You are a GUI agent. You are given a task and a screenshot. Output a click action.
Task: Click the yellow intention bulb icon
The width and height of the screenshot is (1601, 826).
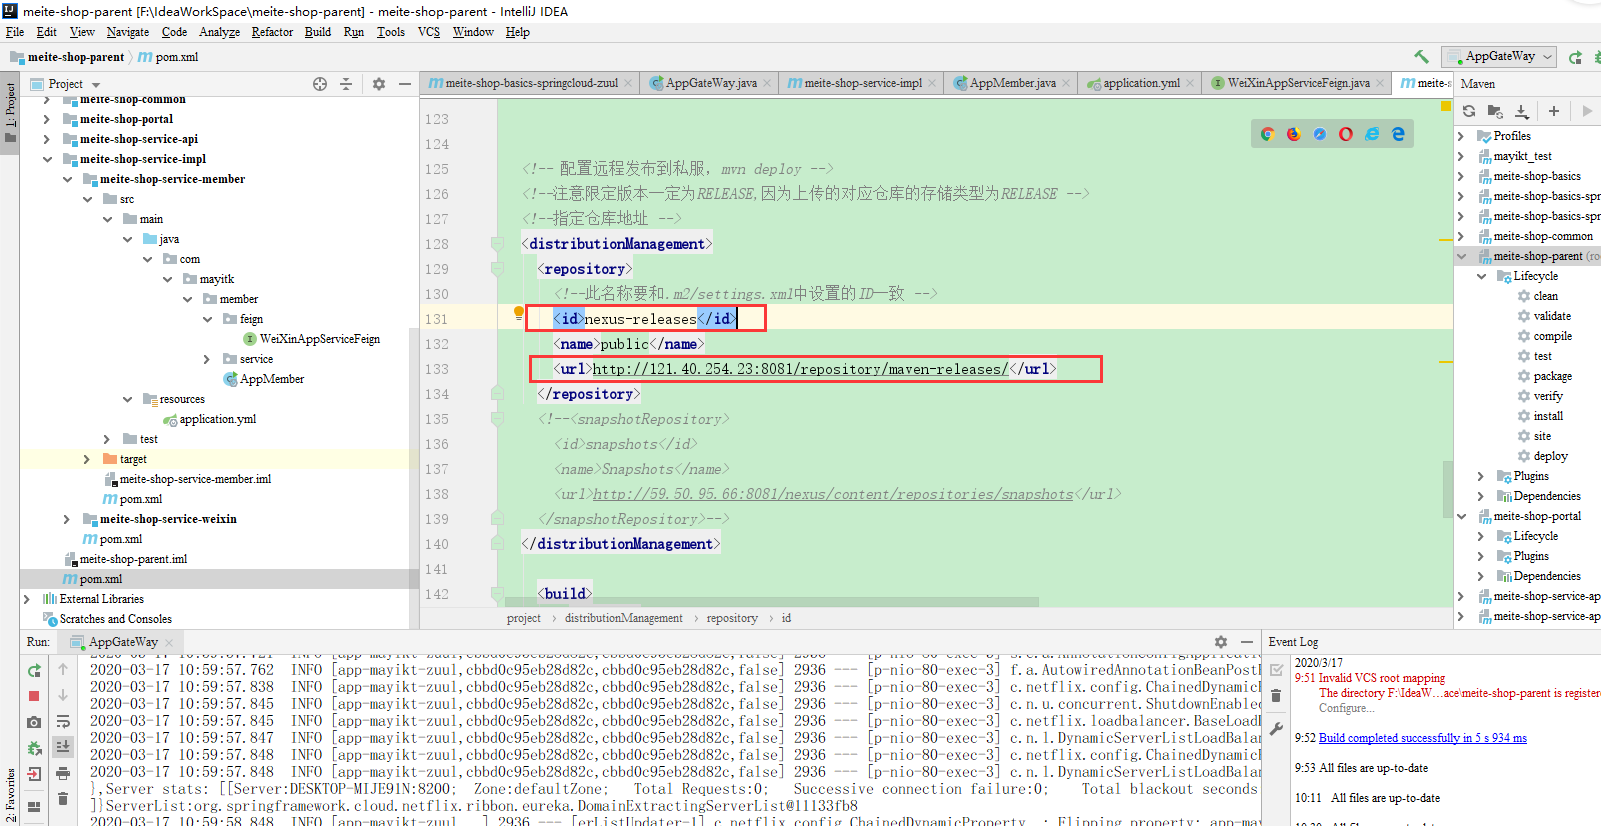point(518,313)
